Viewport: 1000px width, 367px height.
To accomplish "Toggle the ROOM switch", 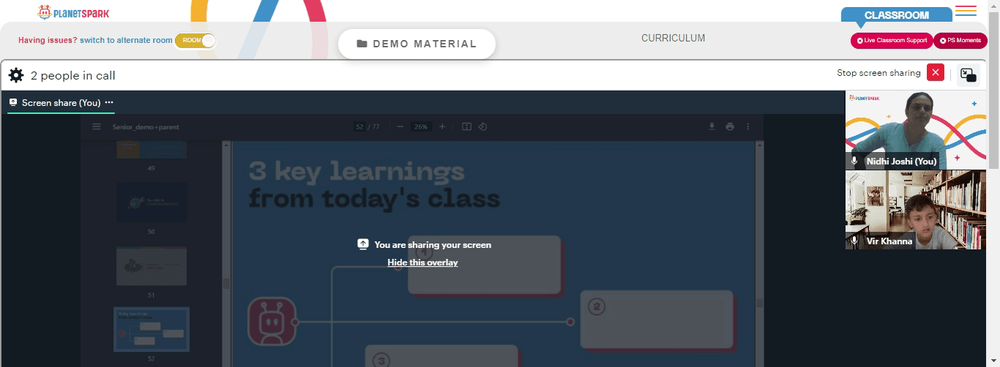I will pyautogui.click(x=195, y=40).
